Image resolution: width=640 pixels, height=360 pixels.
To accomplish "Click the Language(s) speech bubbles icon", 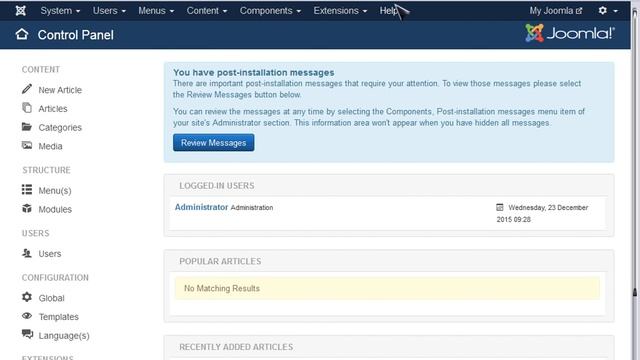I will tap(27, 334).
